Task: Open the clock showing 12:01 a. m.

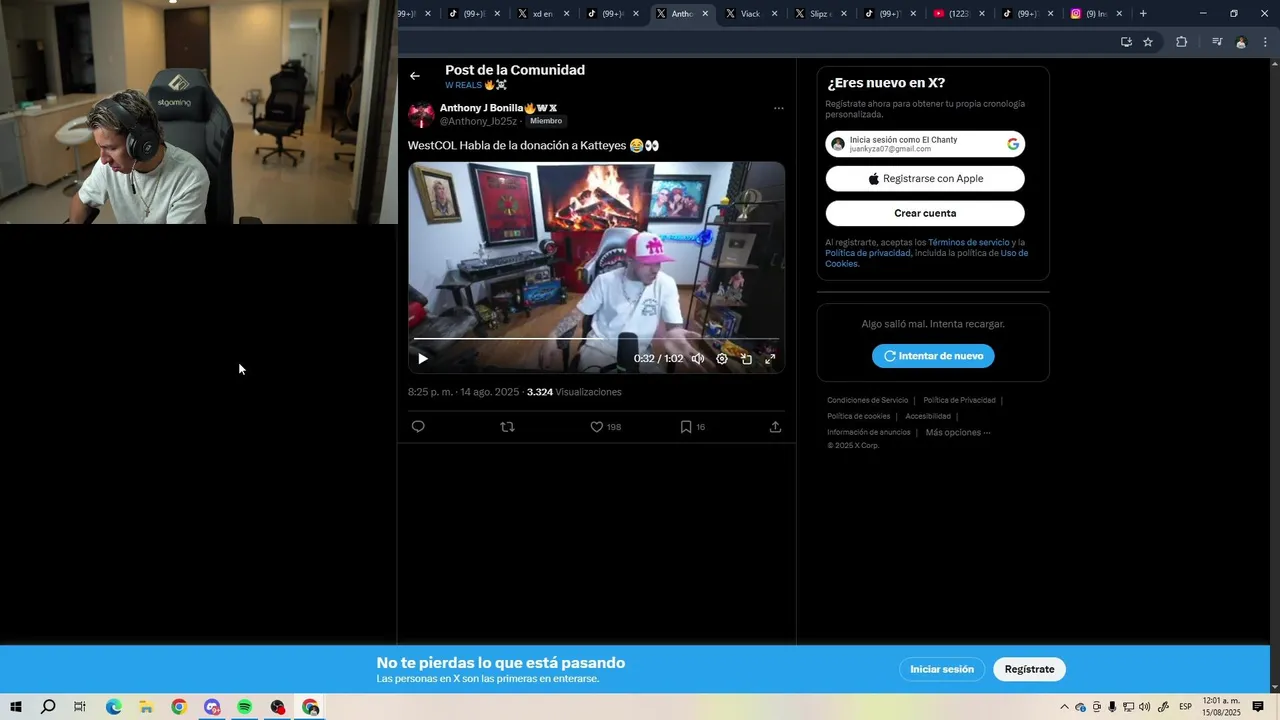Action: click(1221, 707)
